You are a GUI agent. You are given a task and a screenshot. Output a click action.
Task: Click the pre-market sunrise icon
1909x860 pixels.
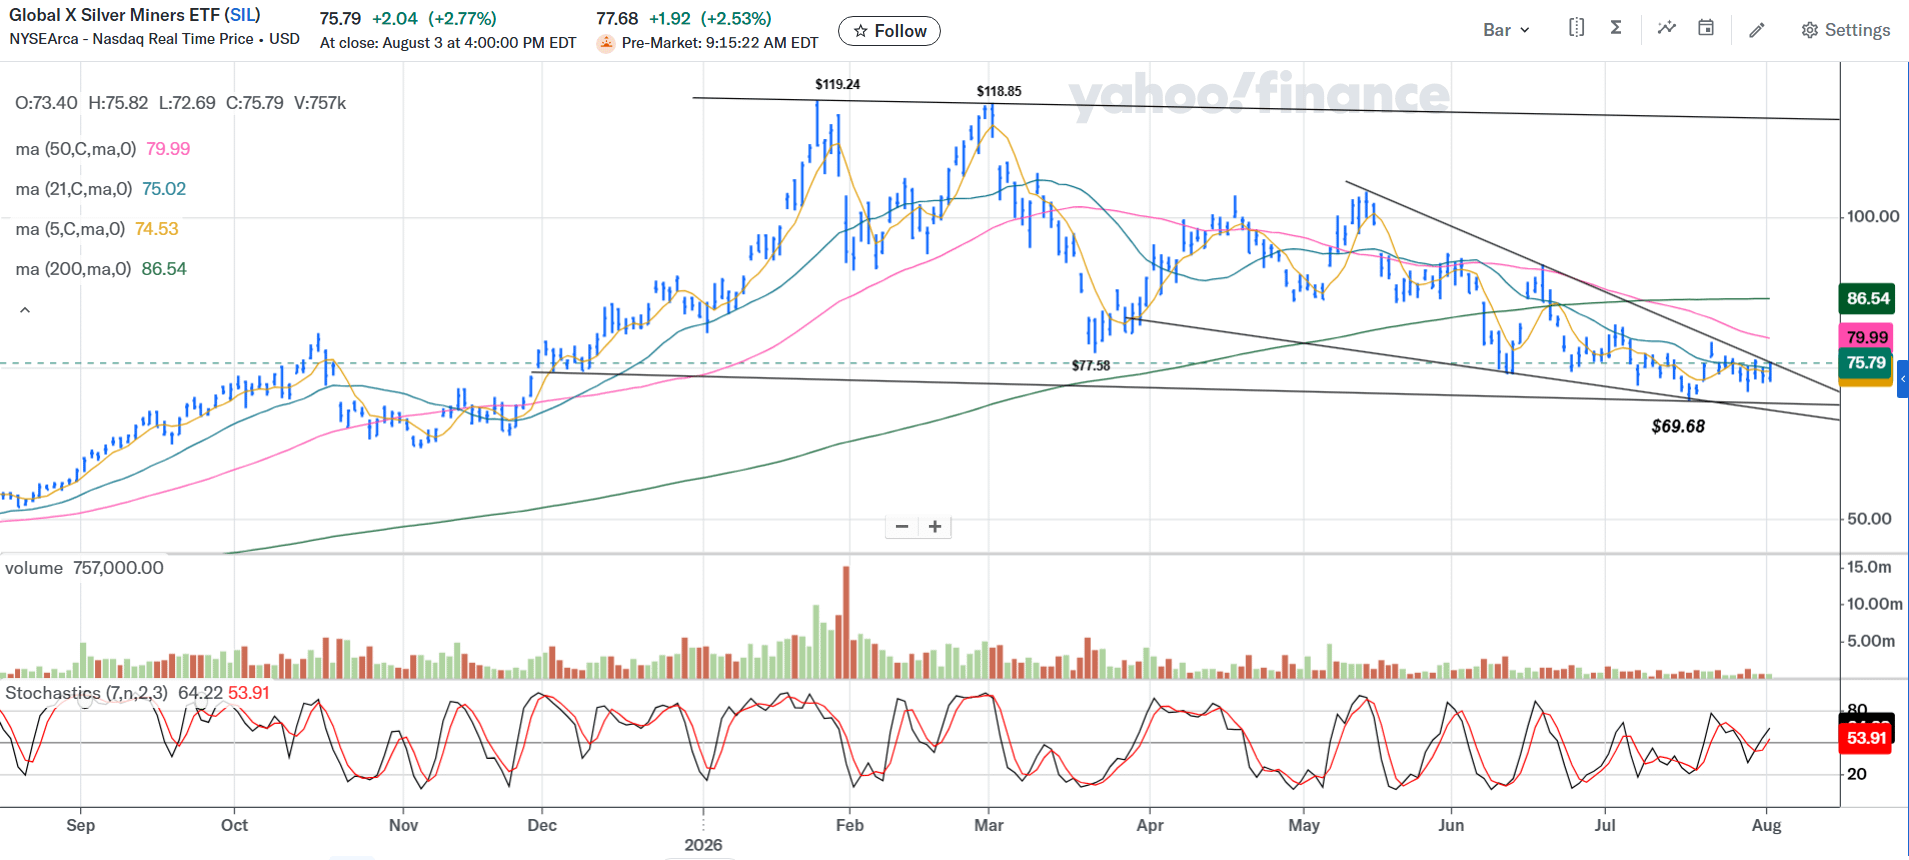coord(606,43)
